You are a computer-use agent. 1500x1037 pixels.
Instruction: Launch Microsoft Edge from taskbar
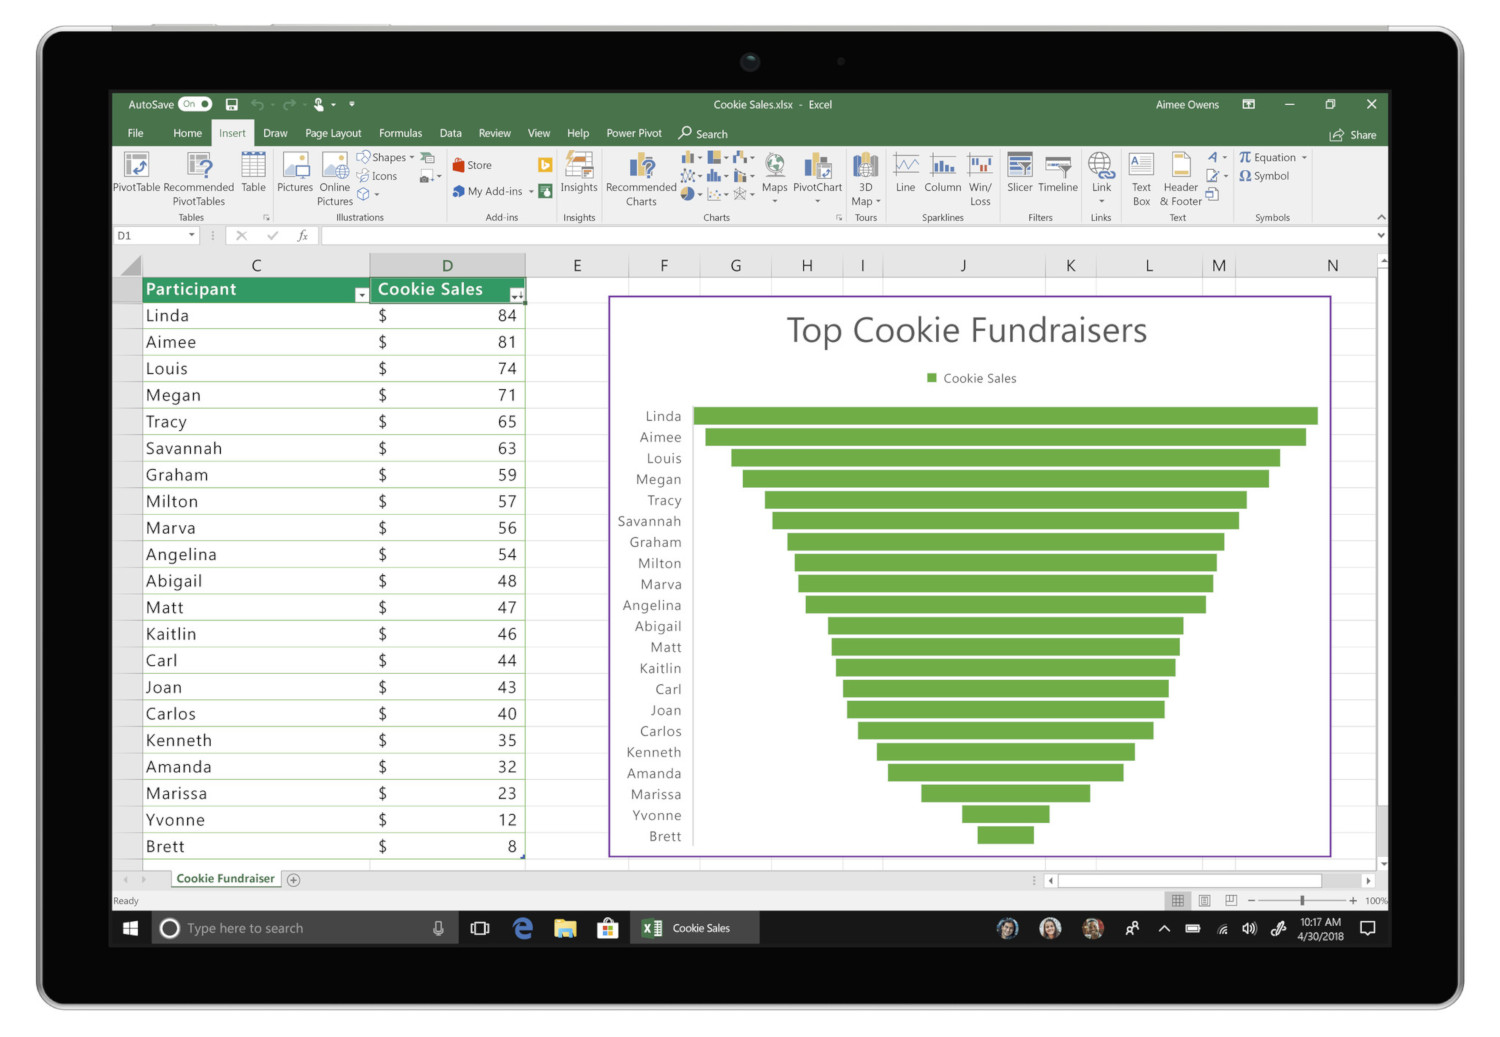coord(523,929)
